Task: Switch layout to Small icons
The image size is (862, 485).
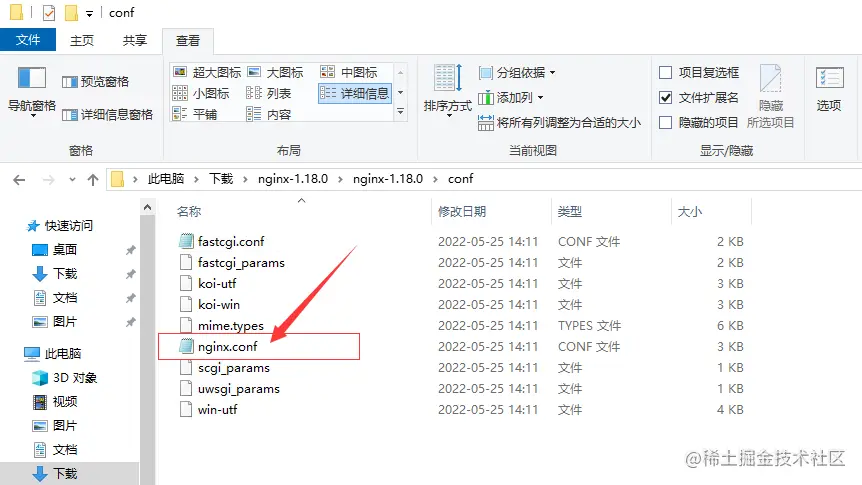Action: click(x=201, y=93)
